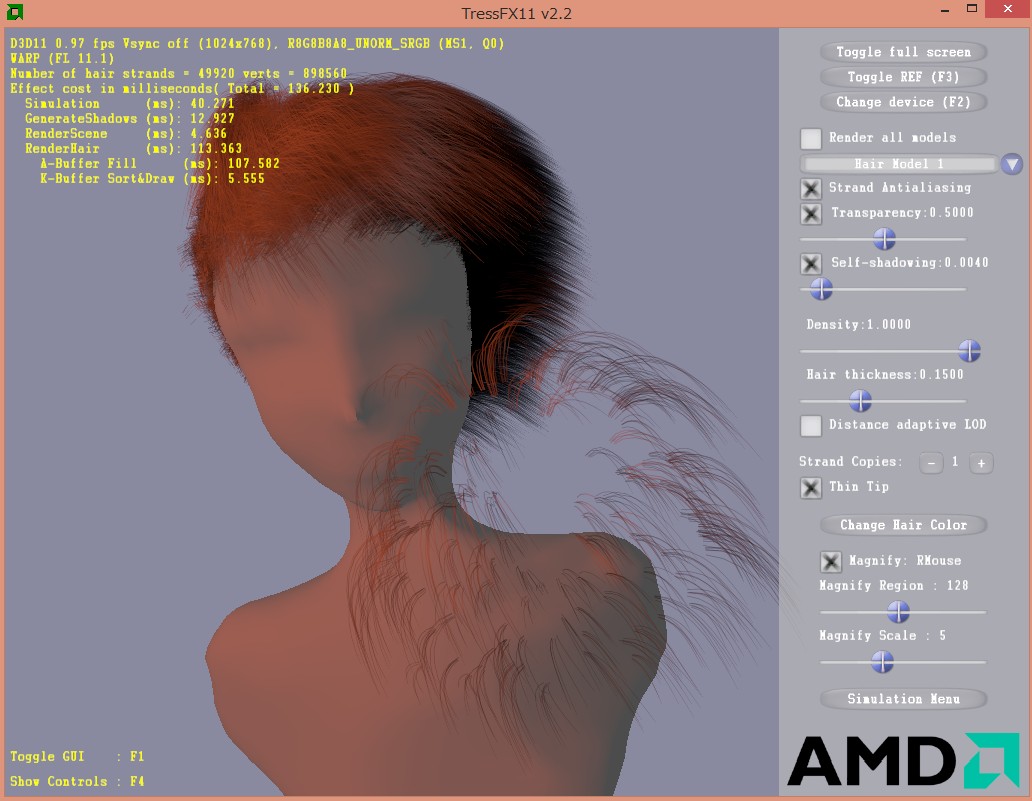Screen dimensions: 1032x801
Task: Click Change device (F2)
Action: tap(903, 102)
